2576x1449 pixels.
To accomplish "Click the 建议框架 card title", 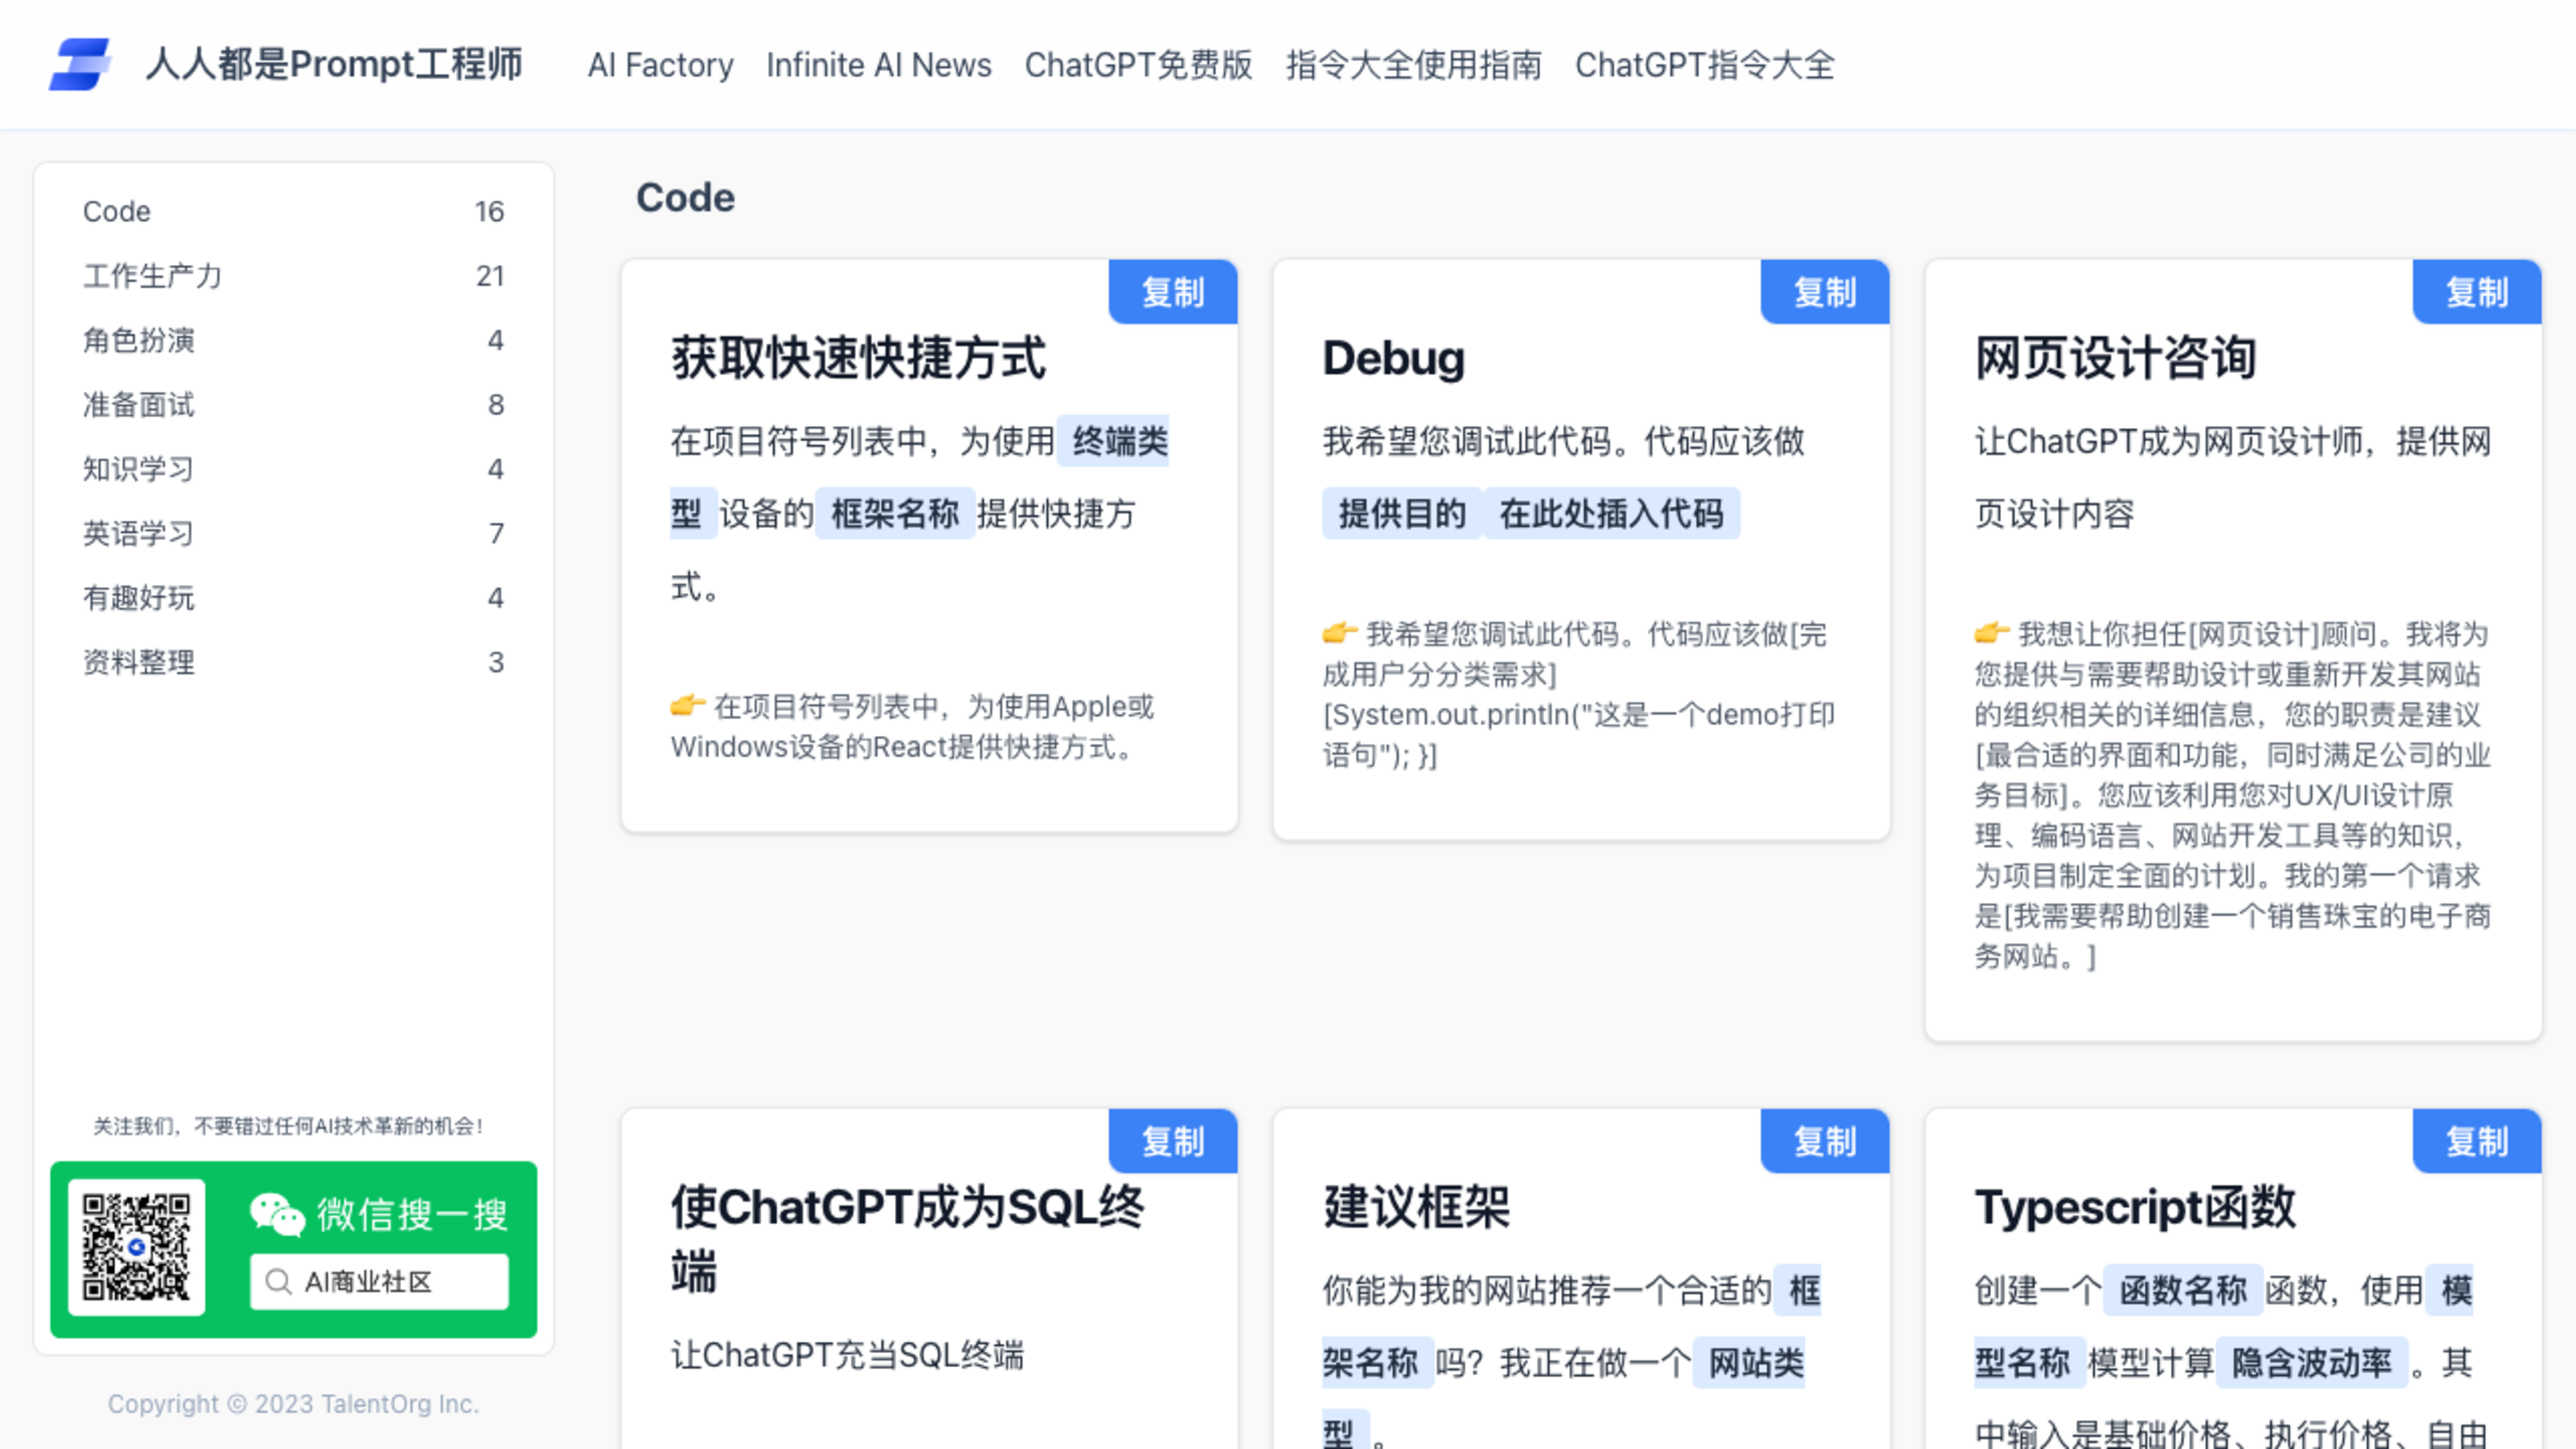I will tap(1416, 1207).
